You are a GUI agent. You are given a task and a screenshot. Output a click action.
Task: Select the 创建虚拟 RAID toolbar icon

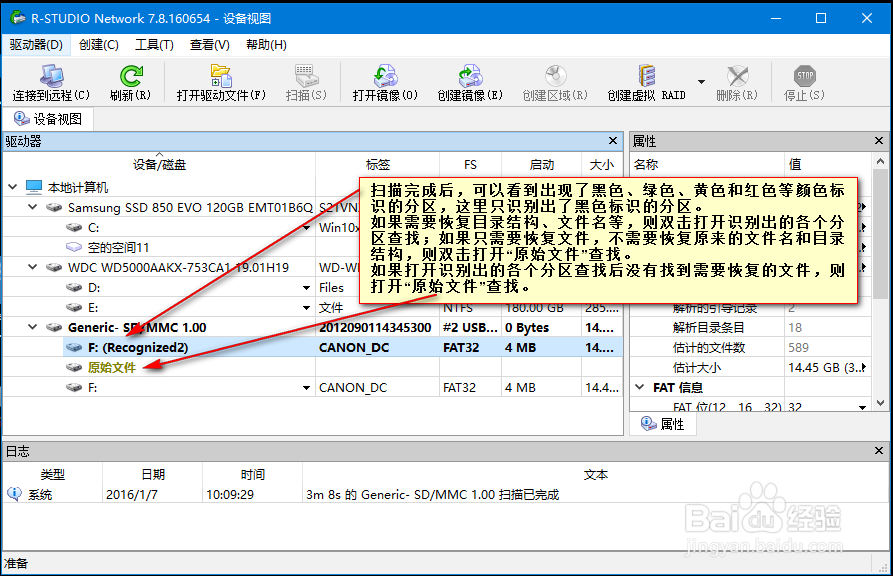coord(646,76)
